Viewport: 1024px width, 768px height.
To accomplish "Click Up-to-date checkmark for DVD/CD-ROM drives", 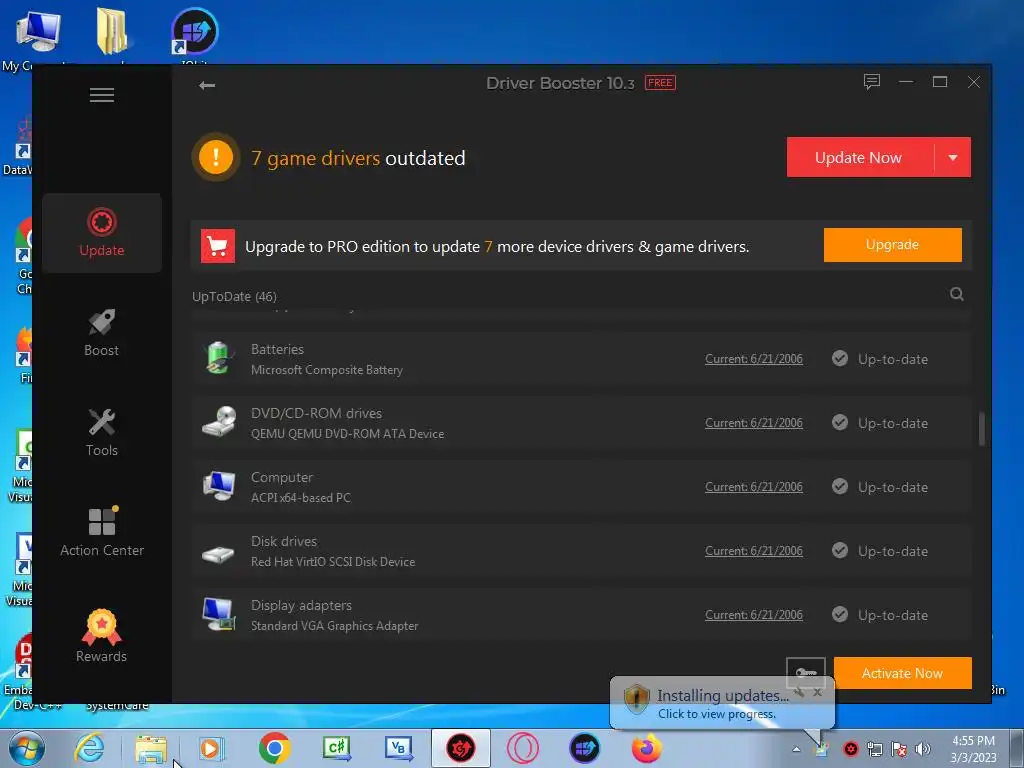I will (840, 423).
